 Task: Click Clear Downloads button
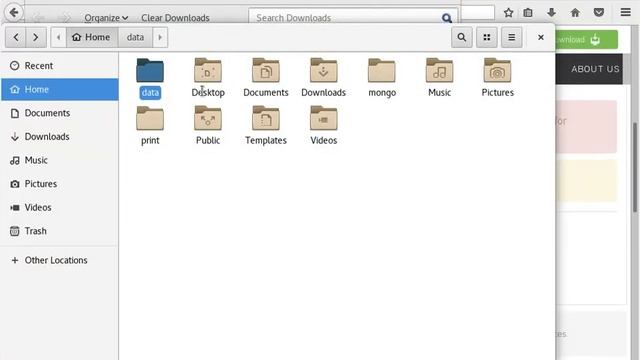click(x=175, y=18)
